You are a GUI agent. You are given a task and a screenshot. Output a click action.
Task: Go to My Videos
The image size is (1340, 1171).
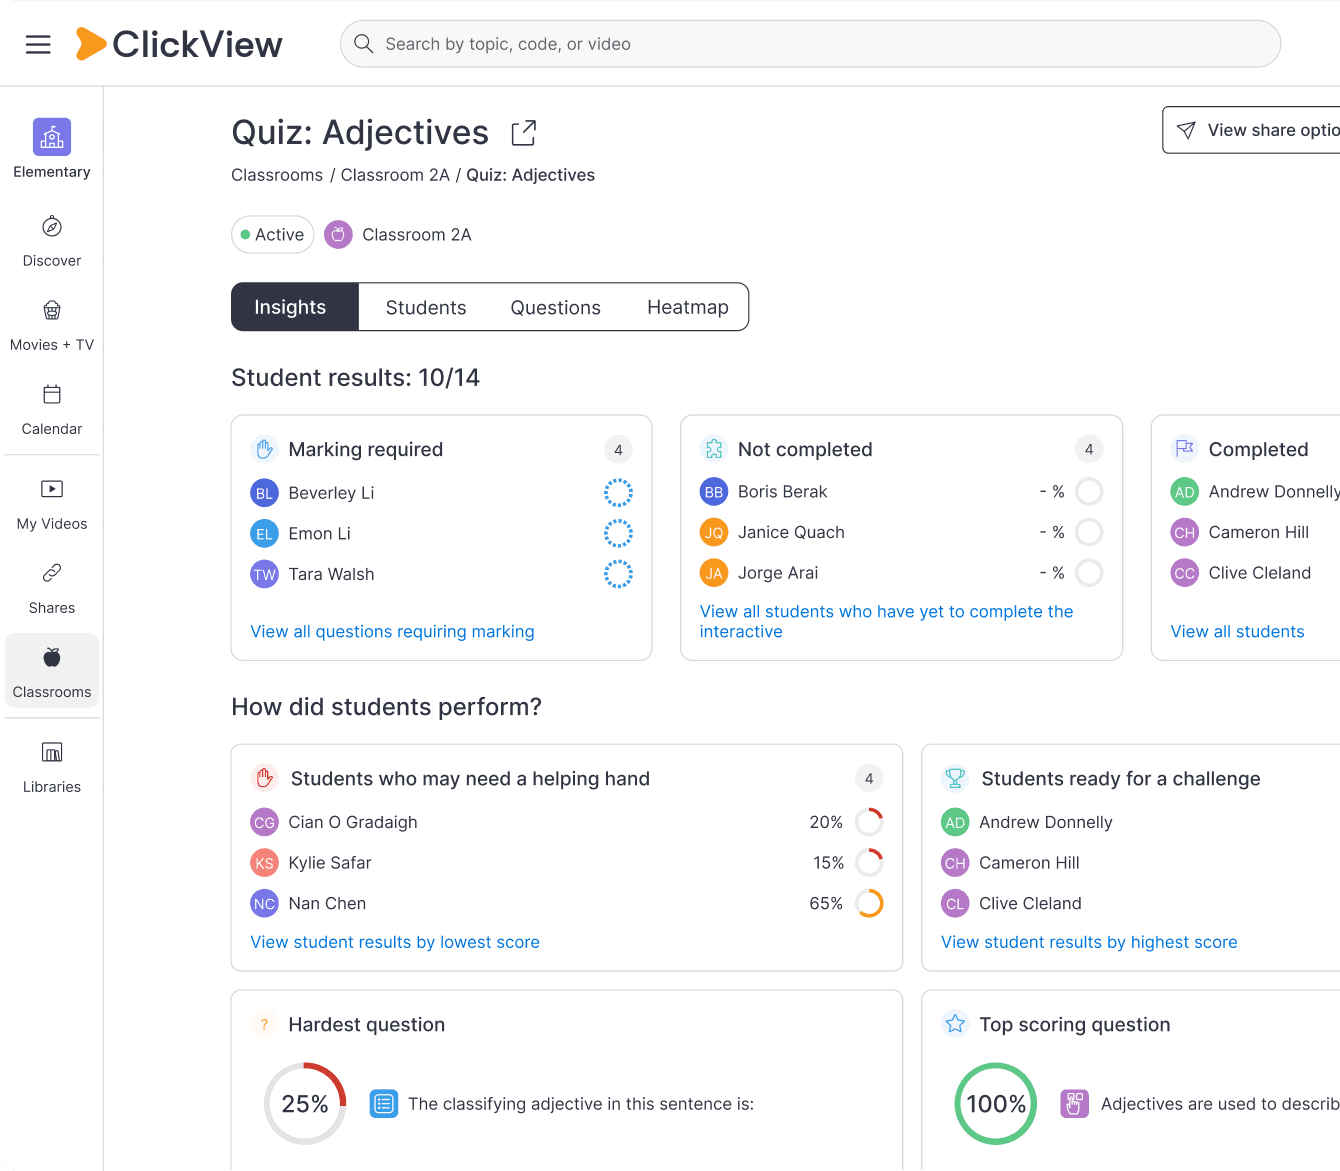point(52,504)
